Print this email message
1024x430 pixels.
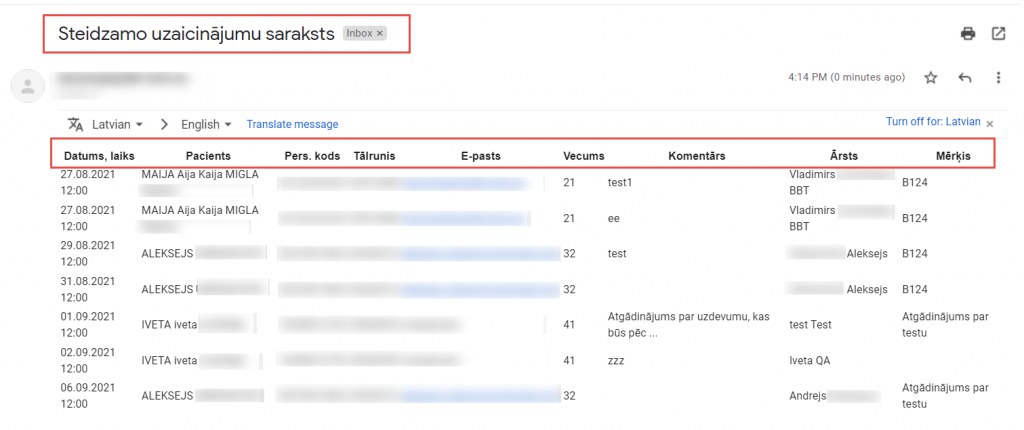point(968,33)
